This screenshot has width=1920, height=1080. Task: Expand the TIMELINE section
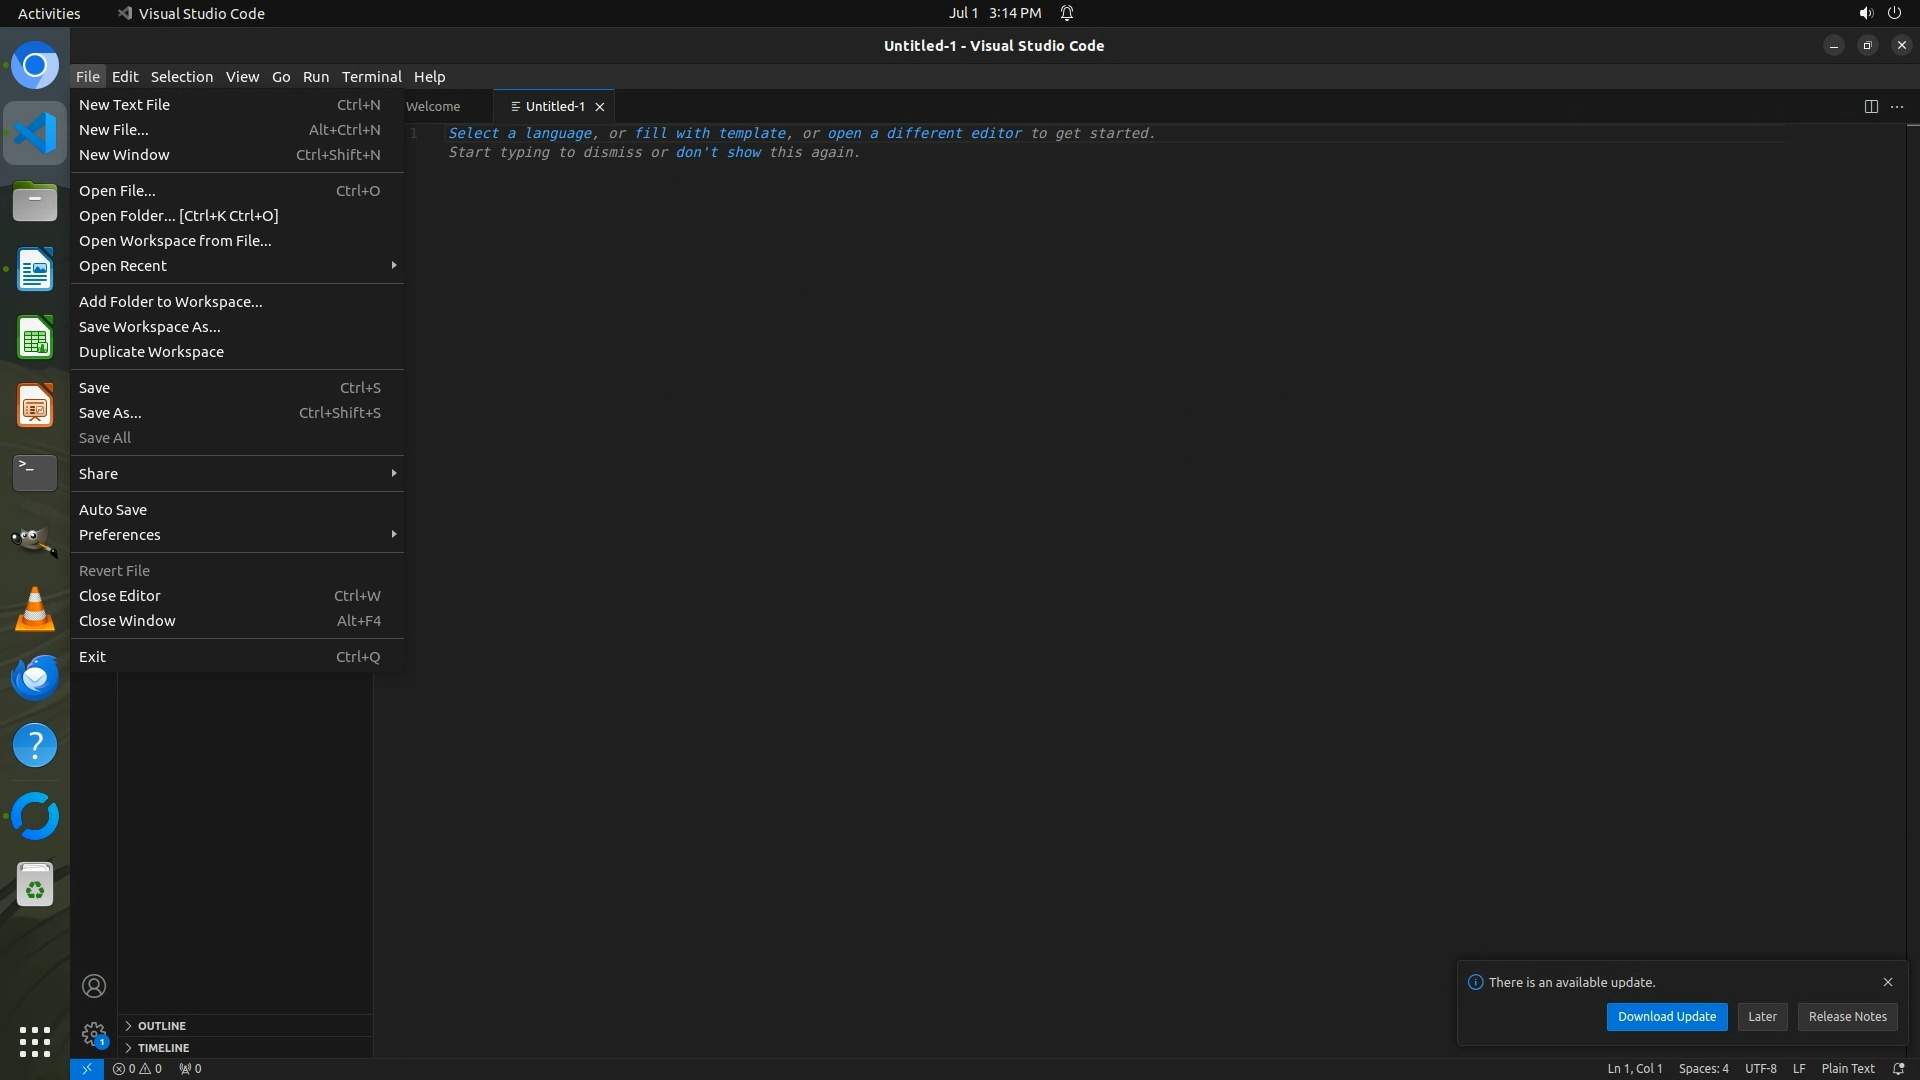163,1048
